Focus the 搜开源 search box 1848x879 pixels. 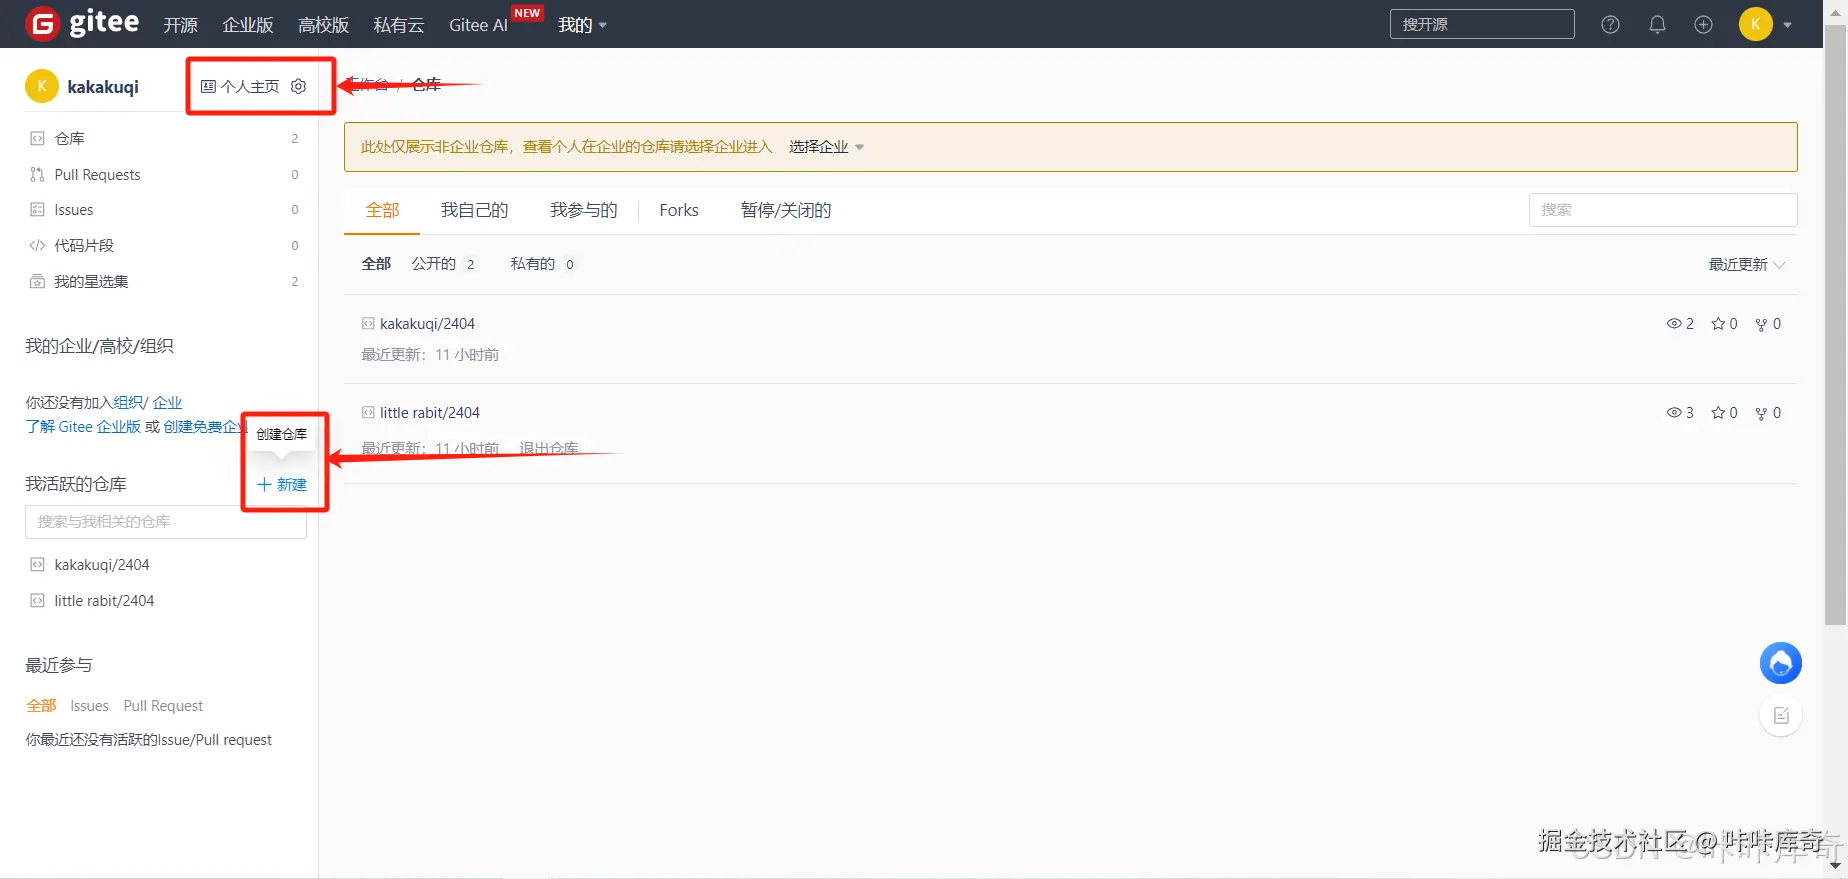(x=1482, y=24)
